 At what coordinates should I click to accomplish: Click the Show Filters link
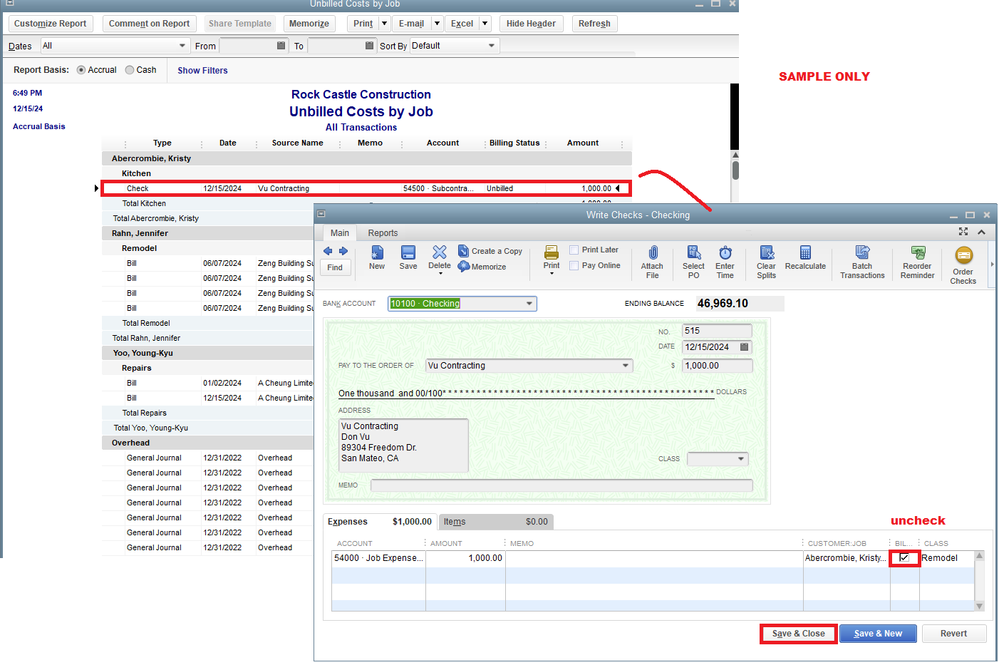202,71
